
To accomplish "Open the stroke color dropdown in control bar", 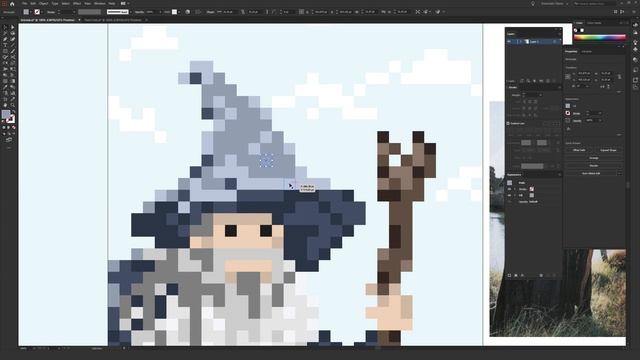I will [x=42, y=12].
